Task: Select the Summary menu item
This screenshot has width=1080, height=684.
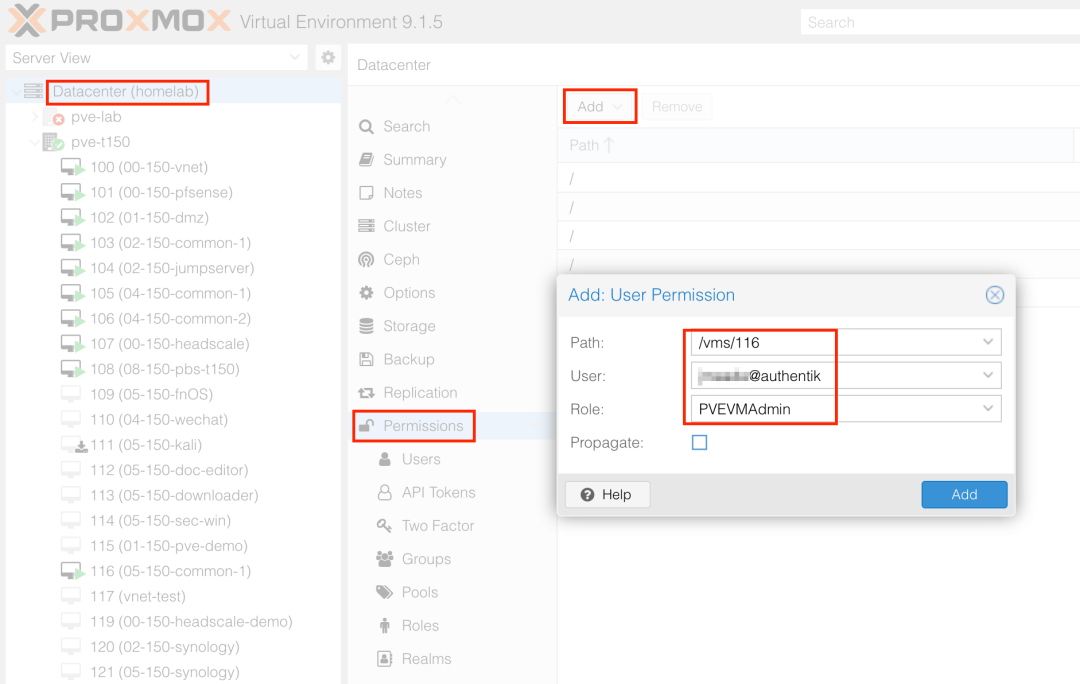Action: pos(414,160)
